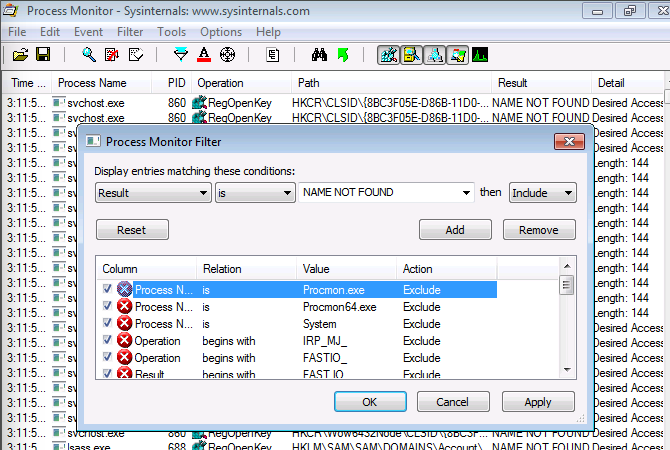The width and height of the screenshot is (670, 450).
Task: Uncheck the FAST IO result filter checkbox
Action: coord(107,374)
